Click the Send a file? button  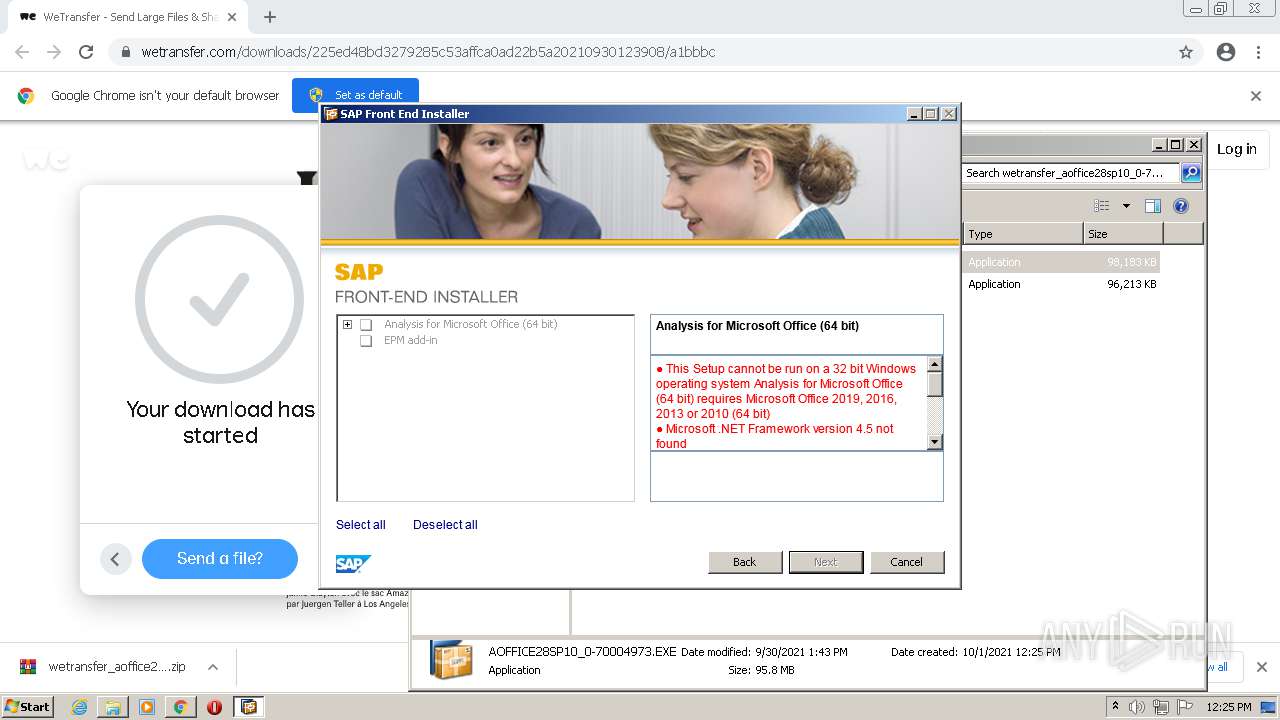(220, 559)
